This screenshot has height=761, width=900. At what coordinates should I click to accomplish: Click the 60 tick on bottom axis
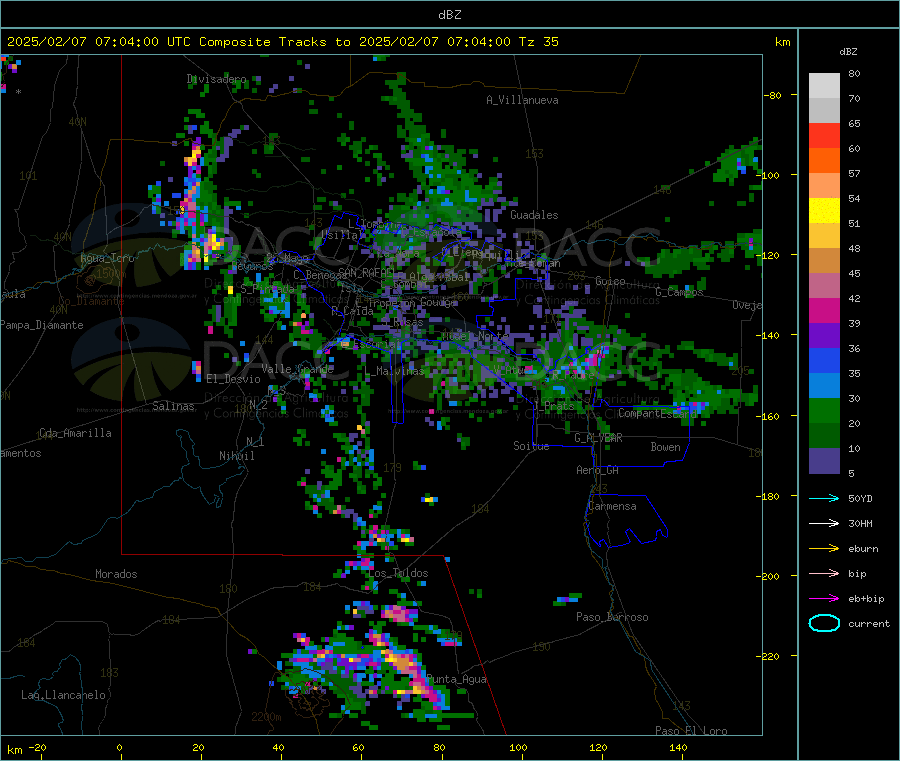(358, 748)
